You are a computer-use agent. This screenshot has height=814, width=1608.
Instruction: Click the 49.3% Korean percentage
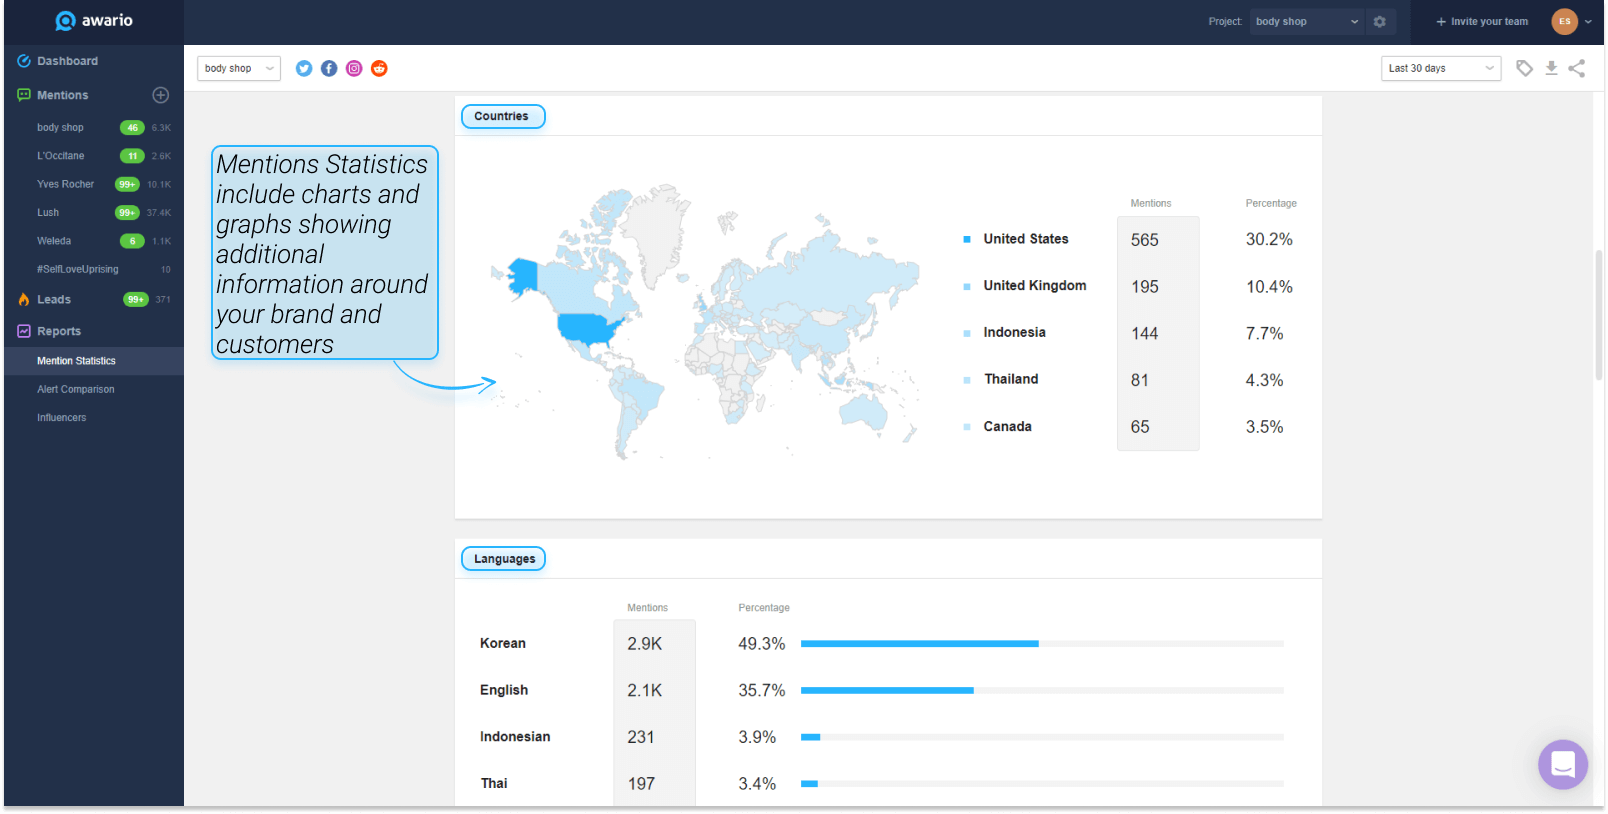pos(762,644)
